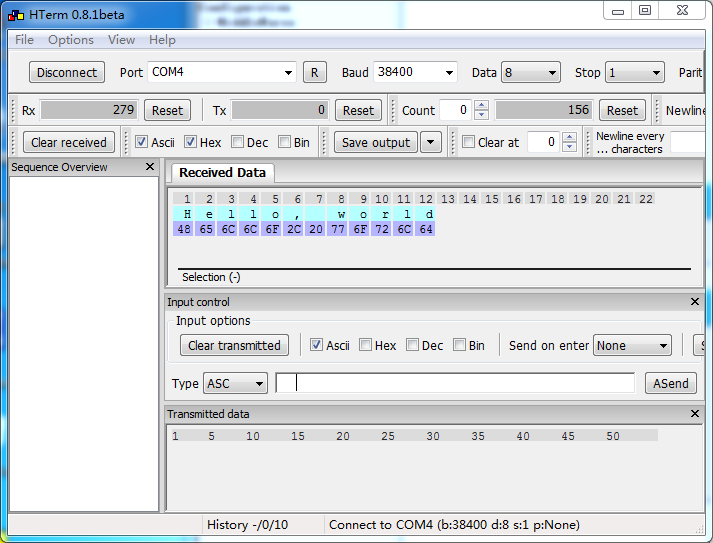Reset the Count value 156
This screenshot has height=543, width=713.
[622, 111]
